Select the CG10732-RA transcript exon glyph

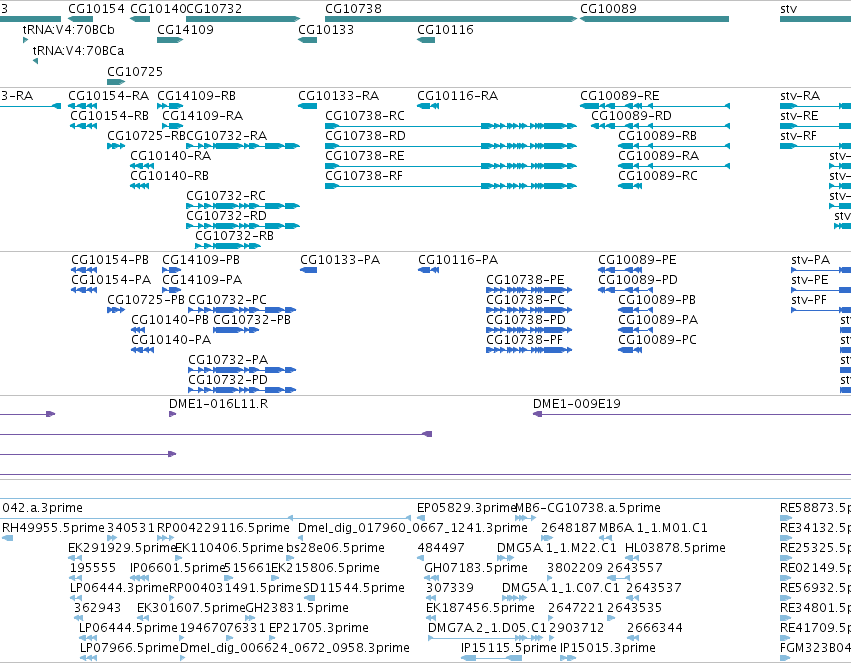click(243, 146)
